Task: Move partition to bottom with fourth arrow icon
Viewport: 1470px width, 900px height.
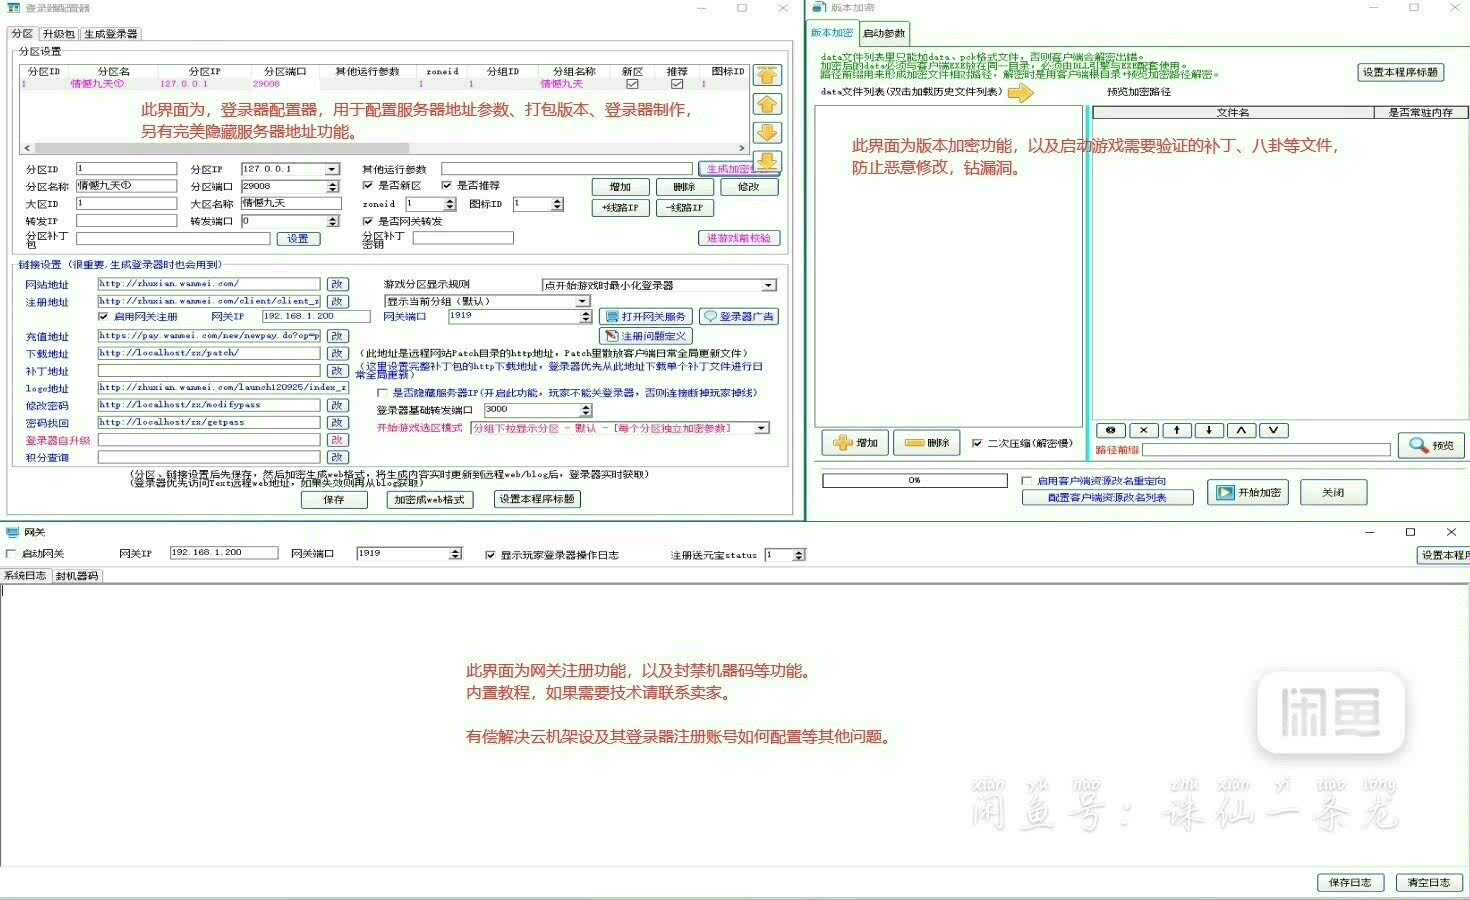Action: tap(767, 160)
